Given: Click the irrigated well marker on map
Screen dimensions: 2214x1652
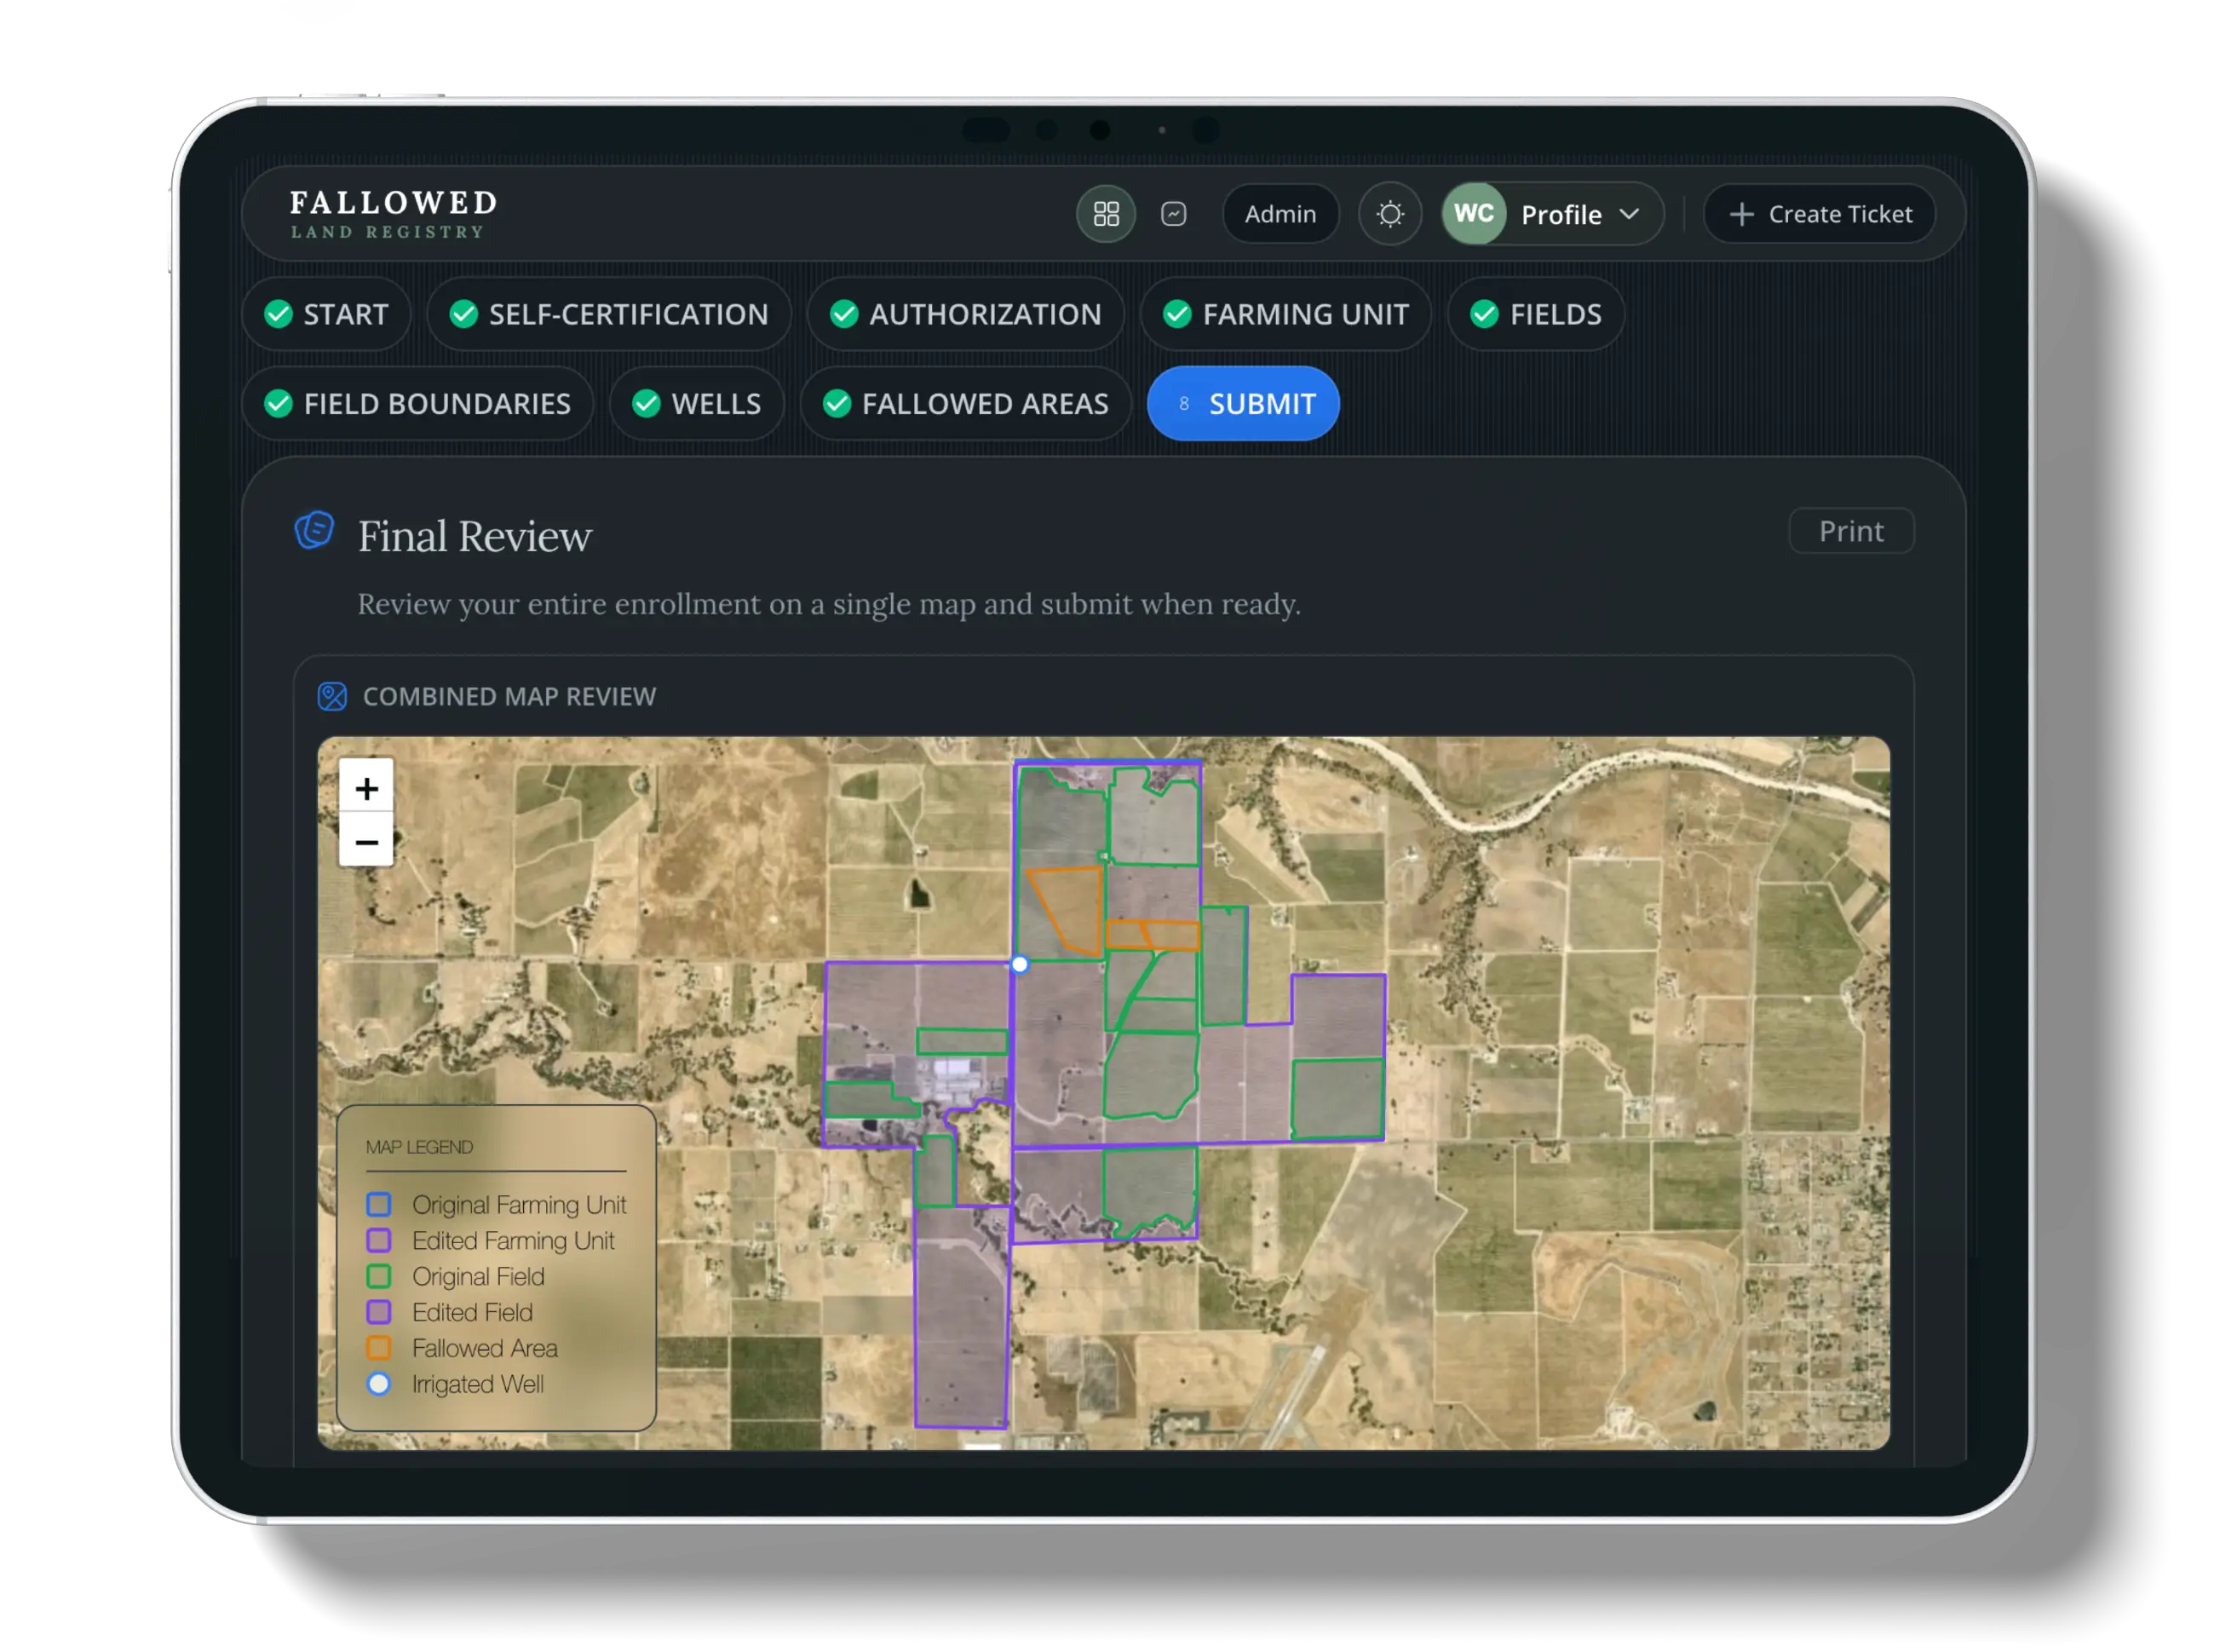Looking at the screenshot, I should tap(1019, 965).
